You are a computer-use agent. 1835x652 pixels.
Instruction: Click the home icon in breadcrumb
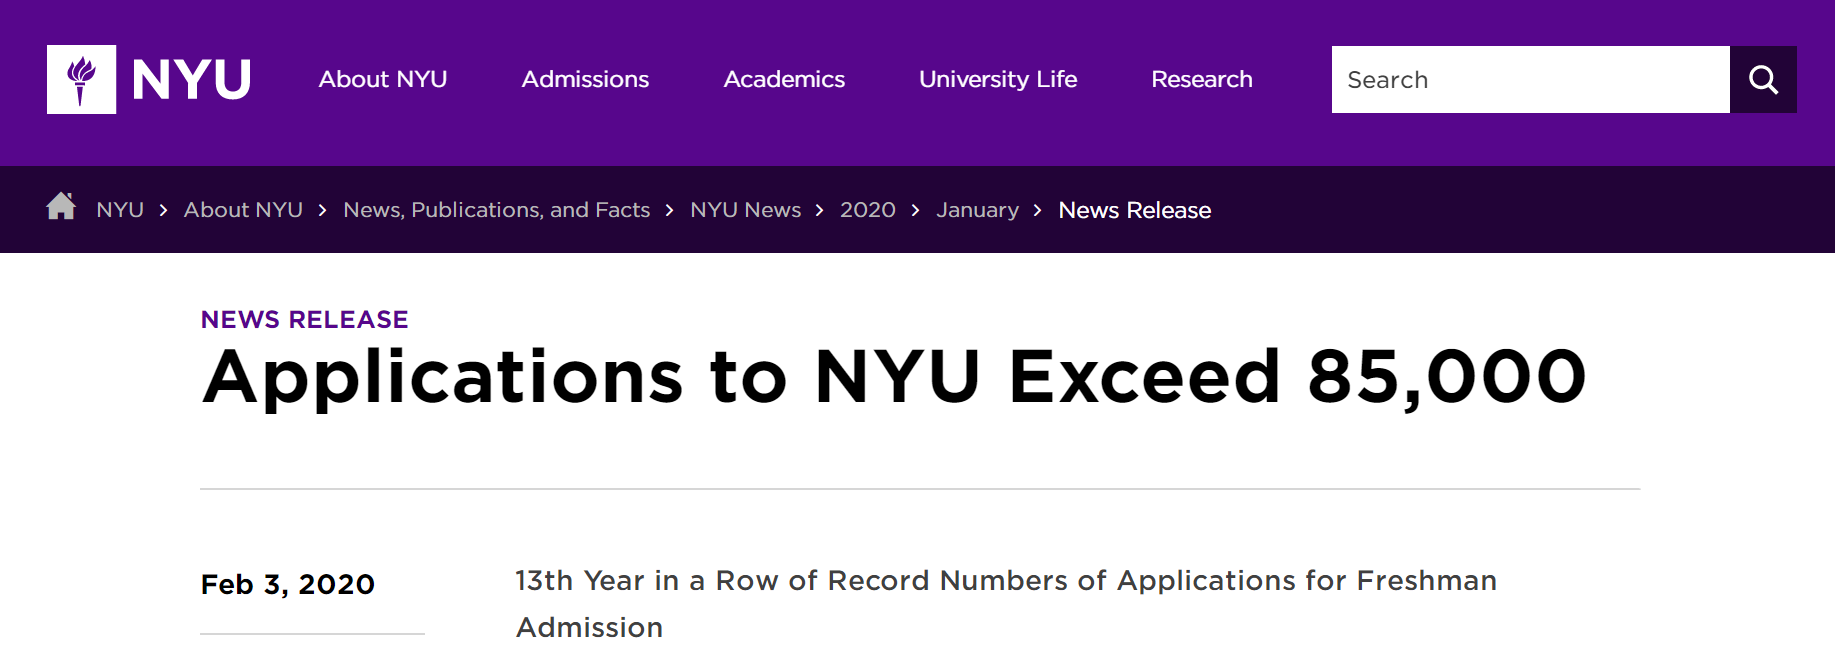click(x=61, y=207)
